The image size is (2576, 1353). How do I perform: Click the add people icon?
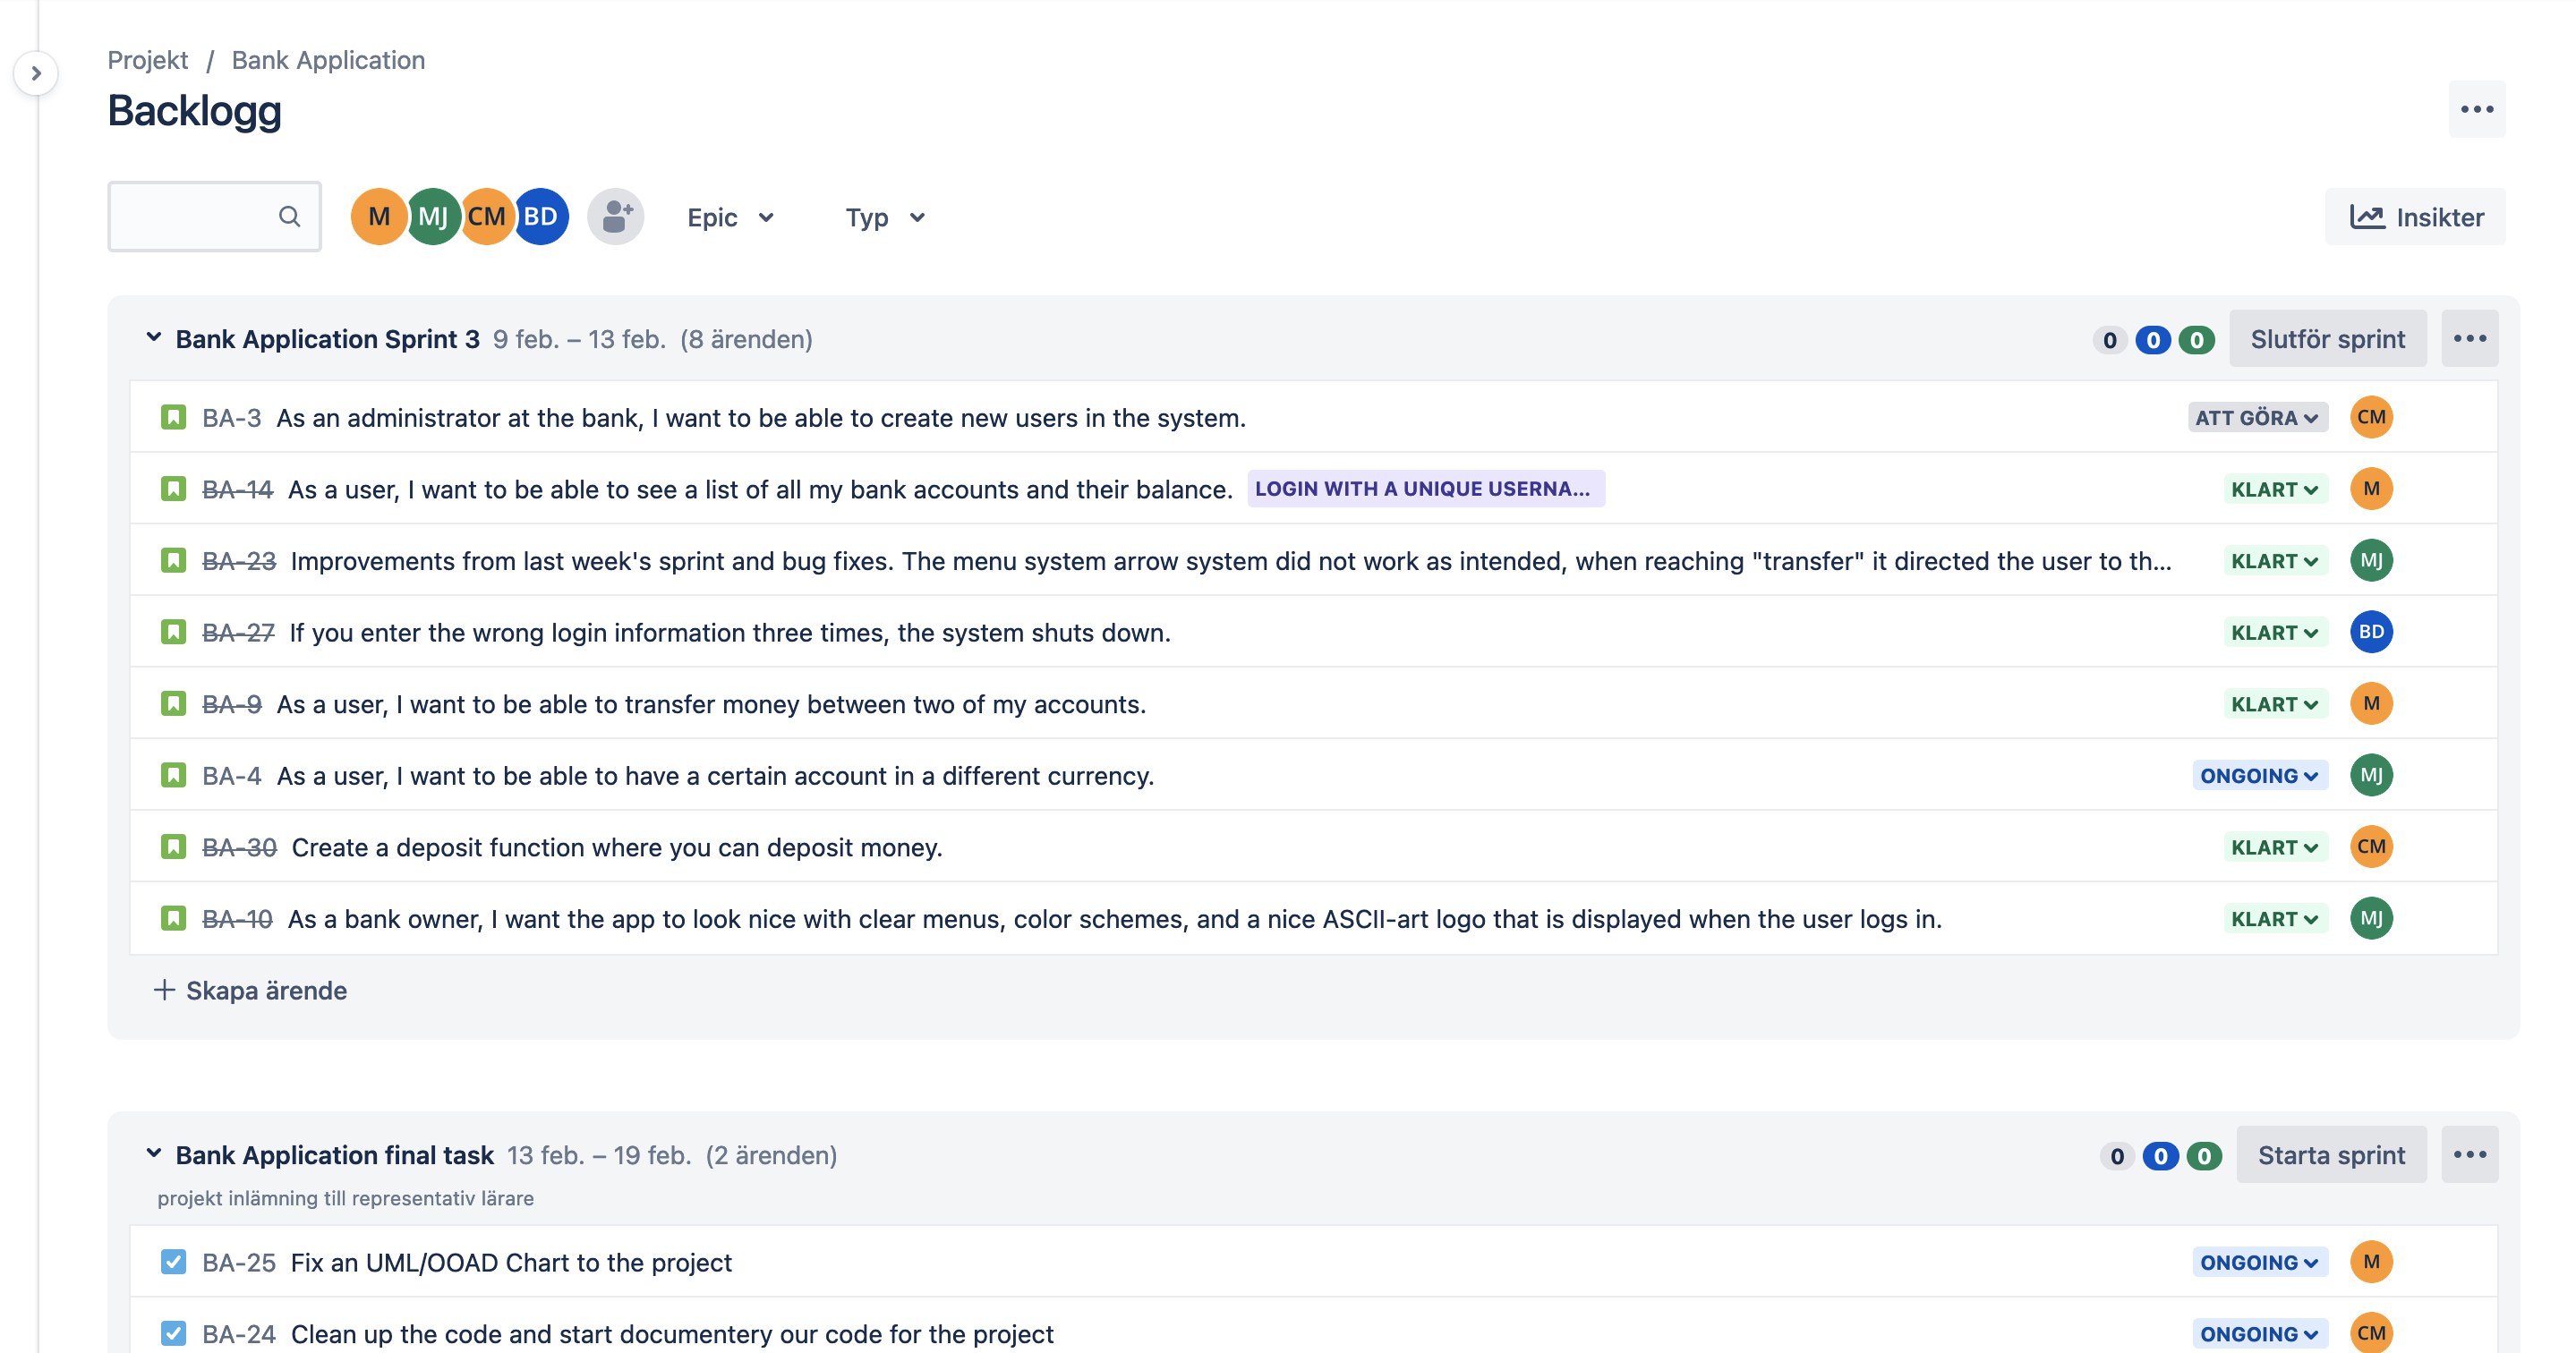616,216
